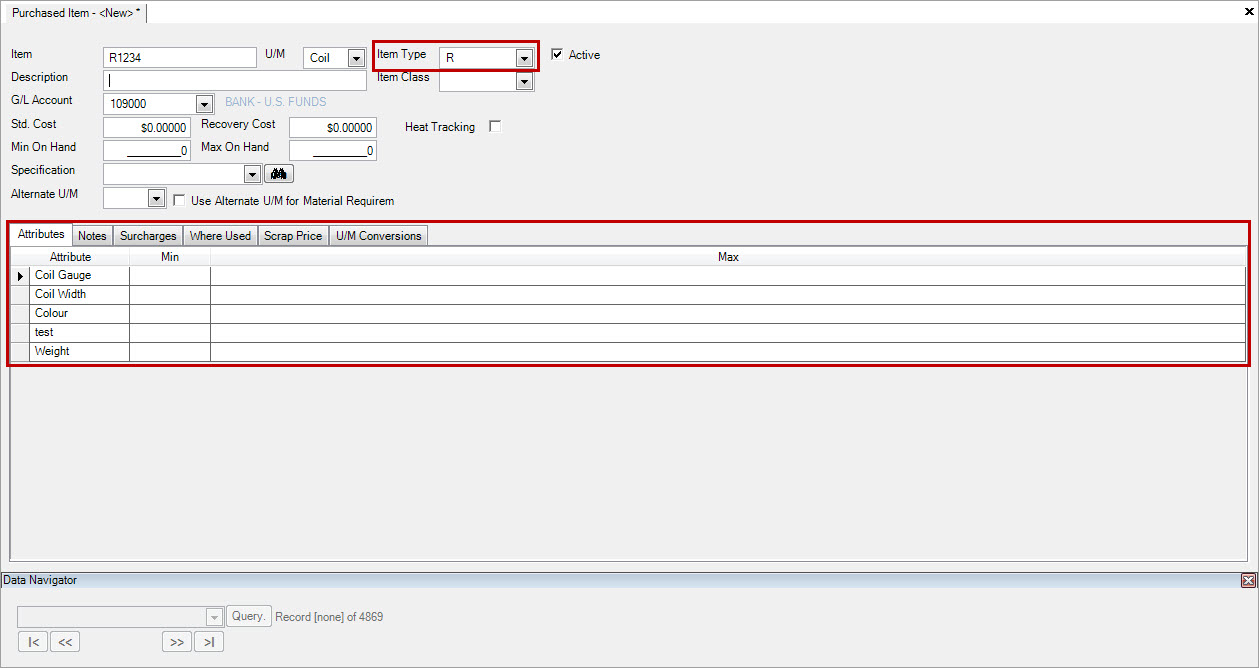This screenshot has width=1259, height=668.
Task: Open the U/M Coil dropdown
Action: point(356,58)
